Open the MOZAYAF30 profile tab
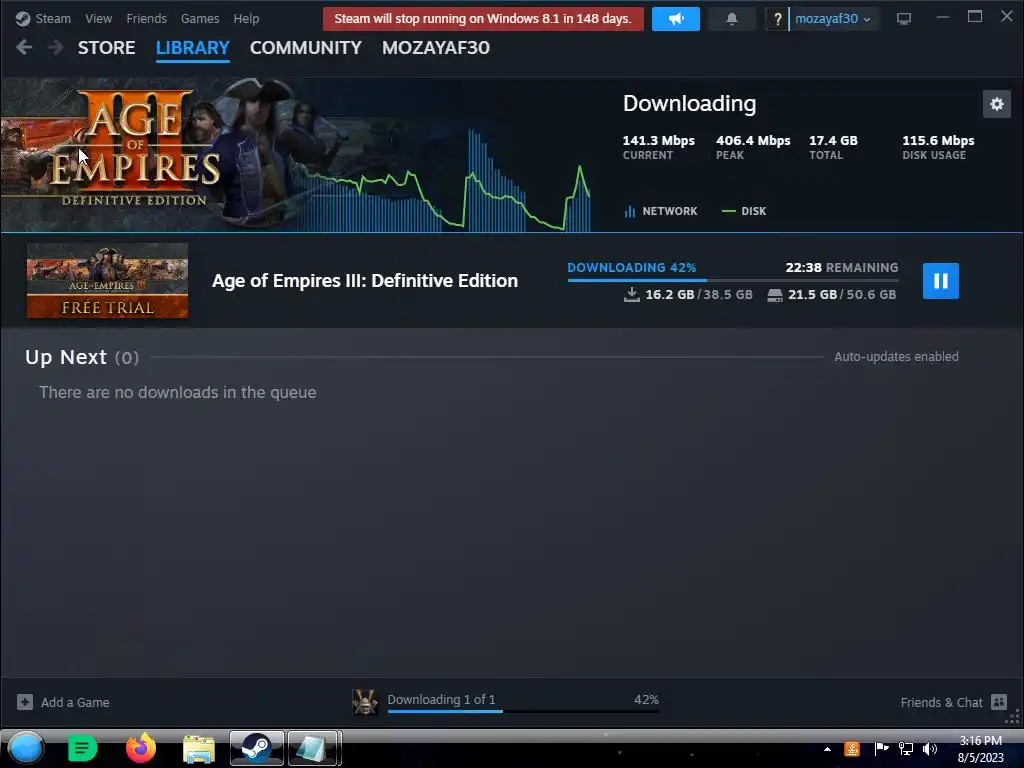Image resolution: width=1024 pixels, height=768 pixels. pos(436,48)
